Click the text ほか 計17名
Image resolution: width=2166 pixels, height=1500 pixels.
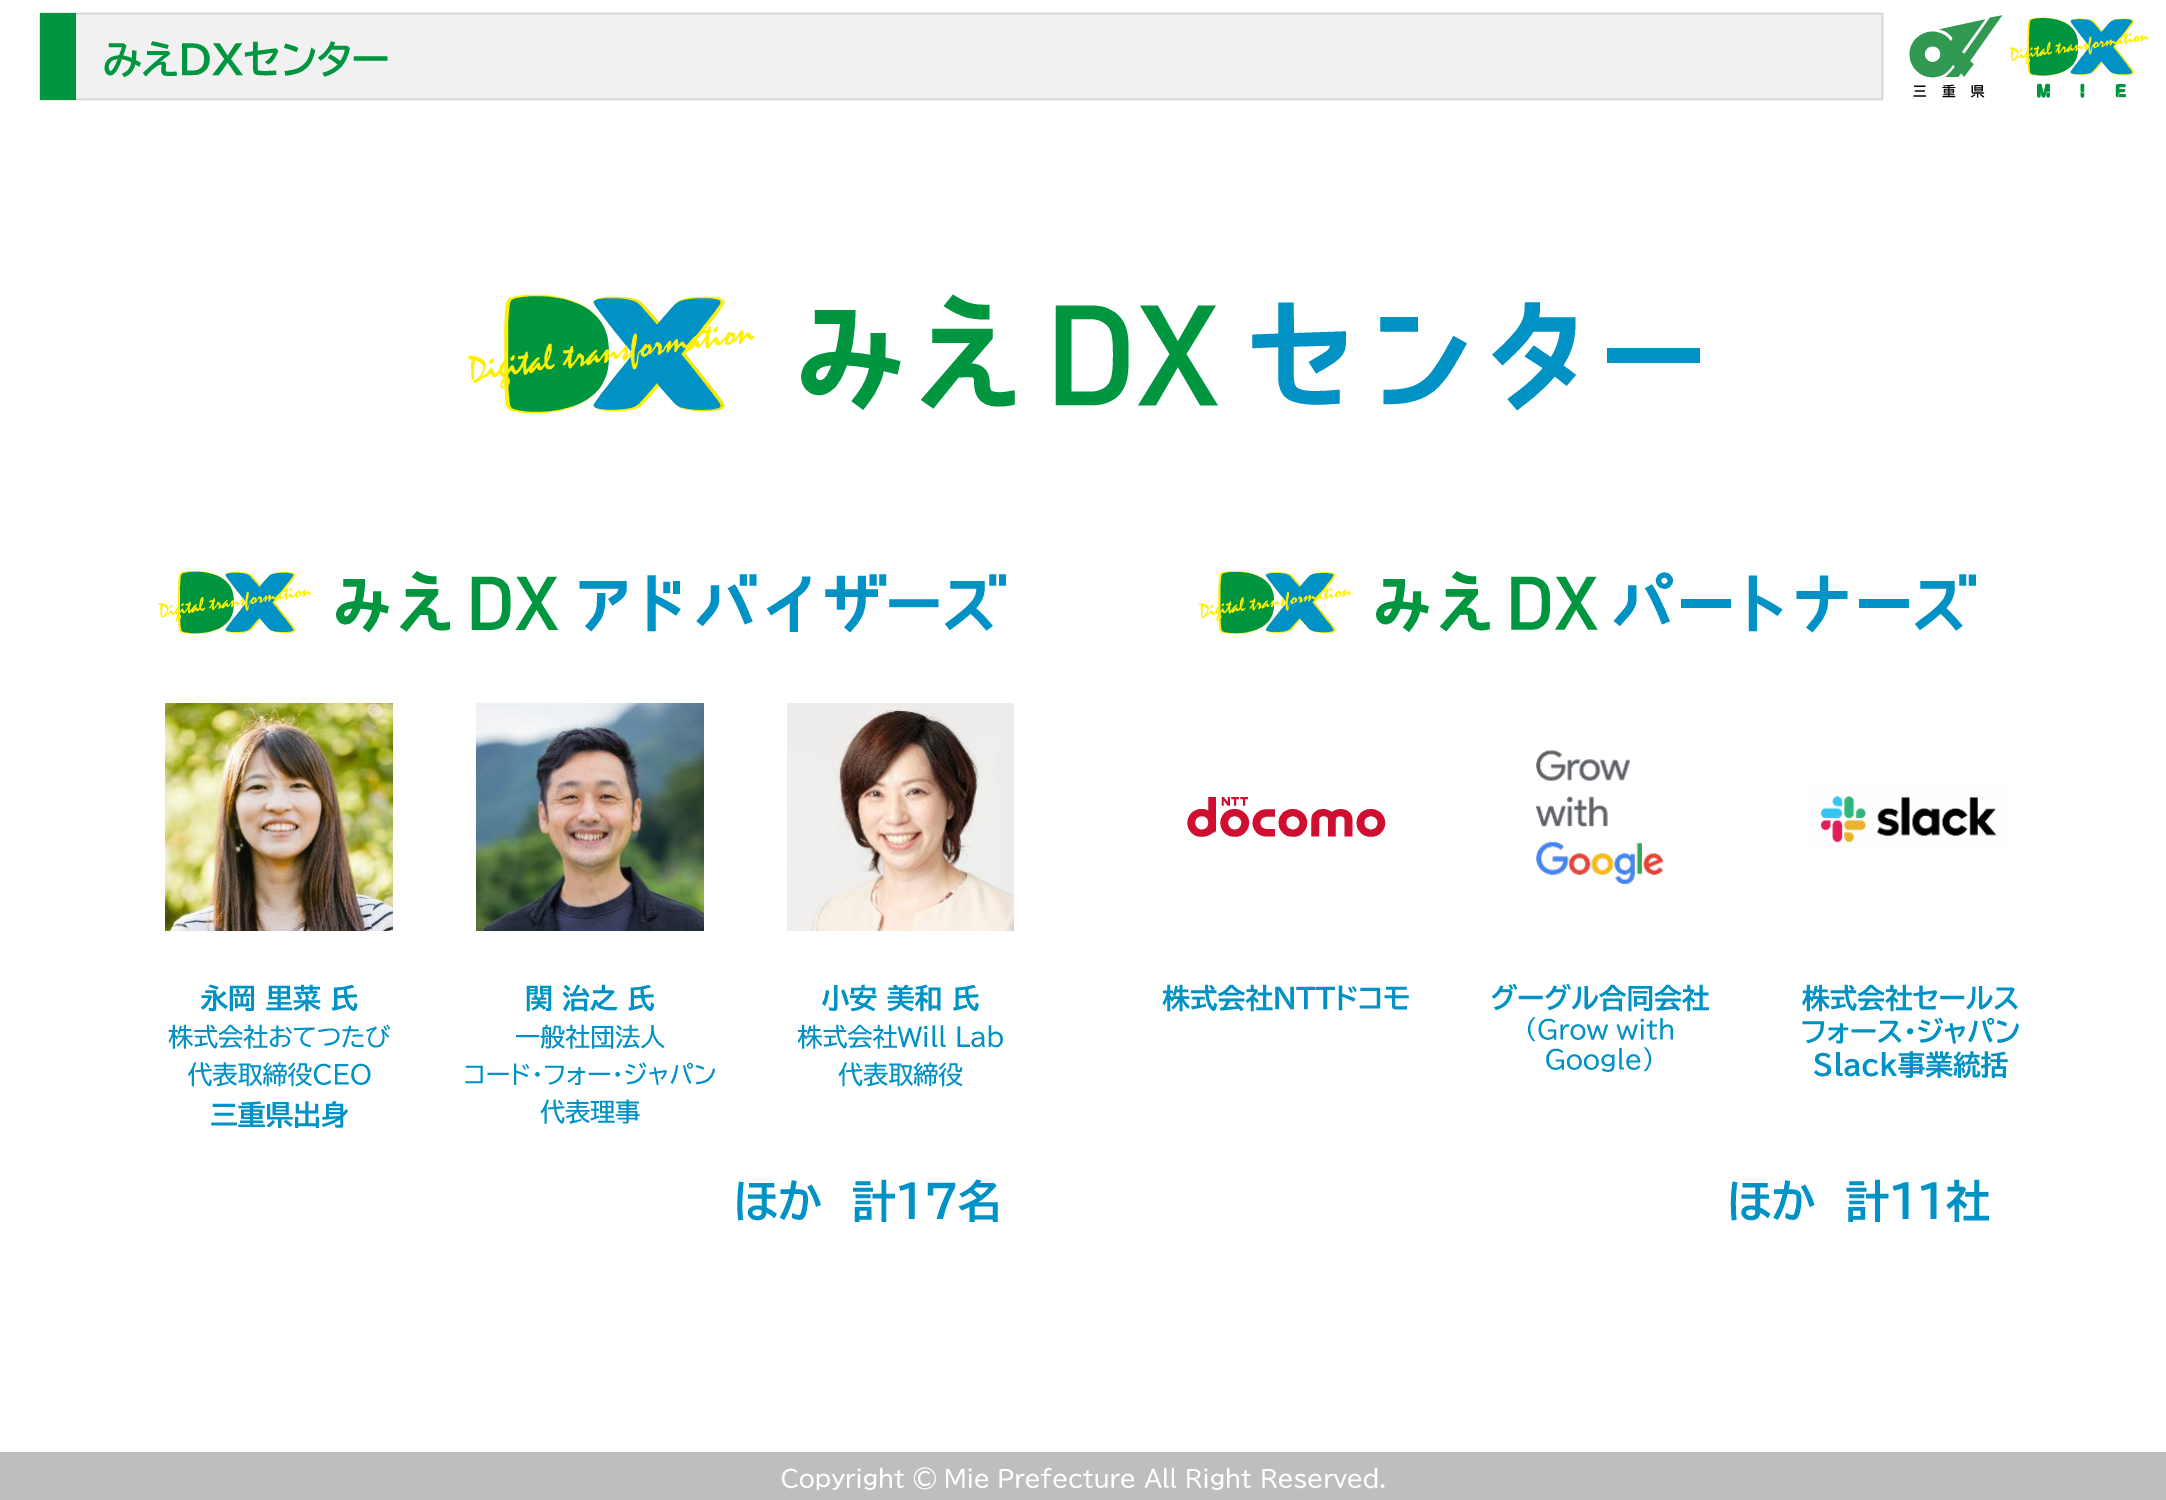pos(867,1201)
